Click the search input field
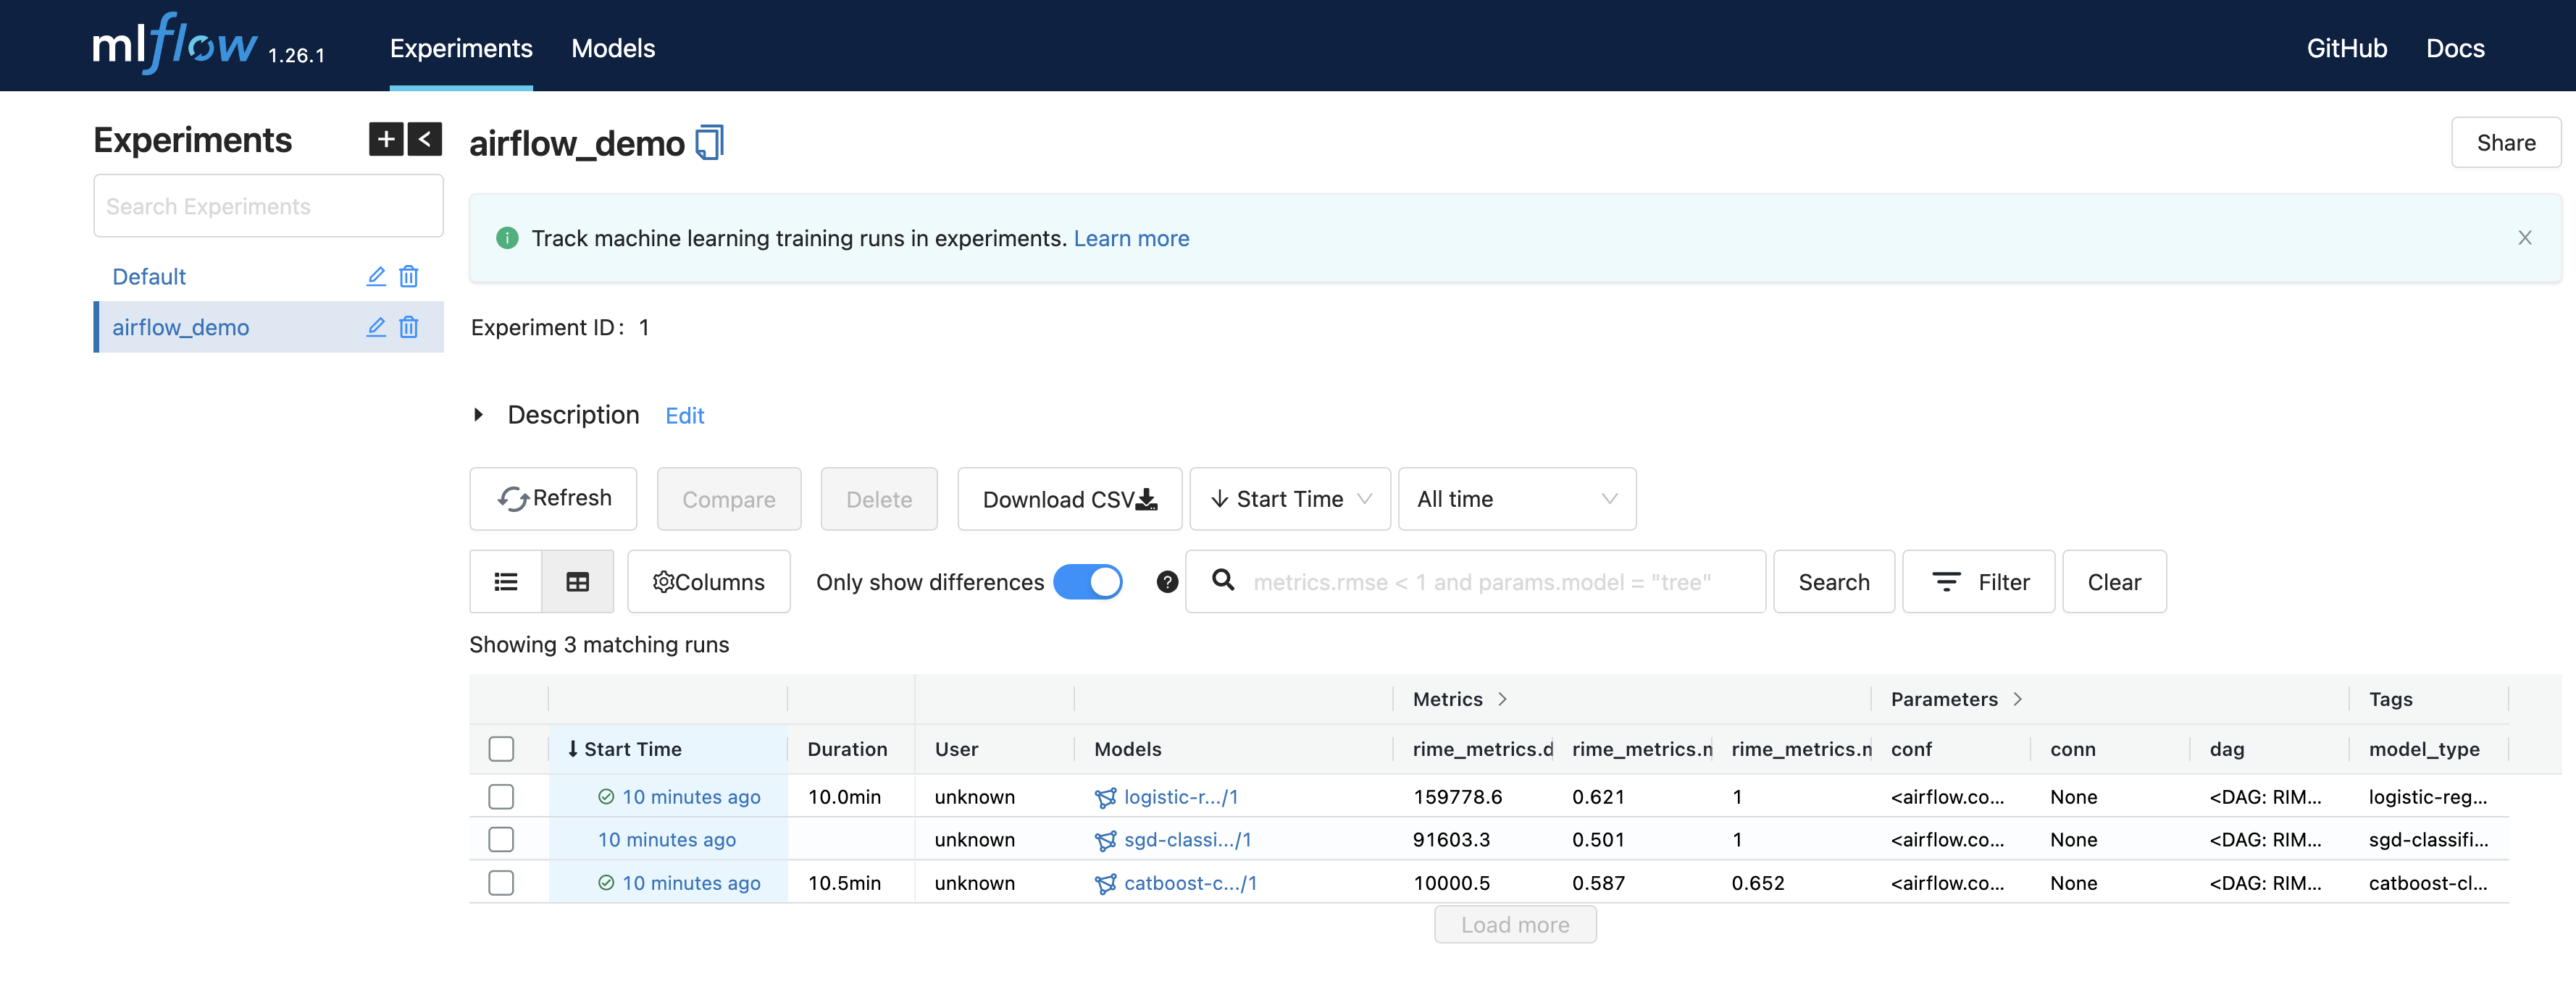 click(x=1486, y=580)
